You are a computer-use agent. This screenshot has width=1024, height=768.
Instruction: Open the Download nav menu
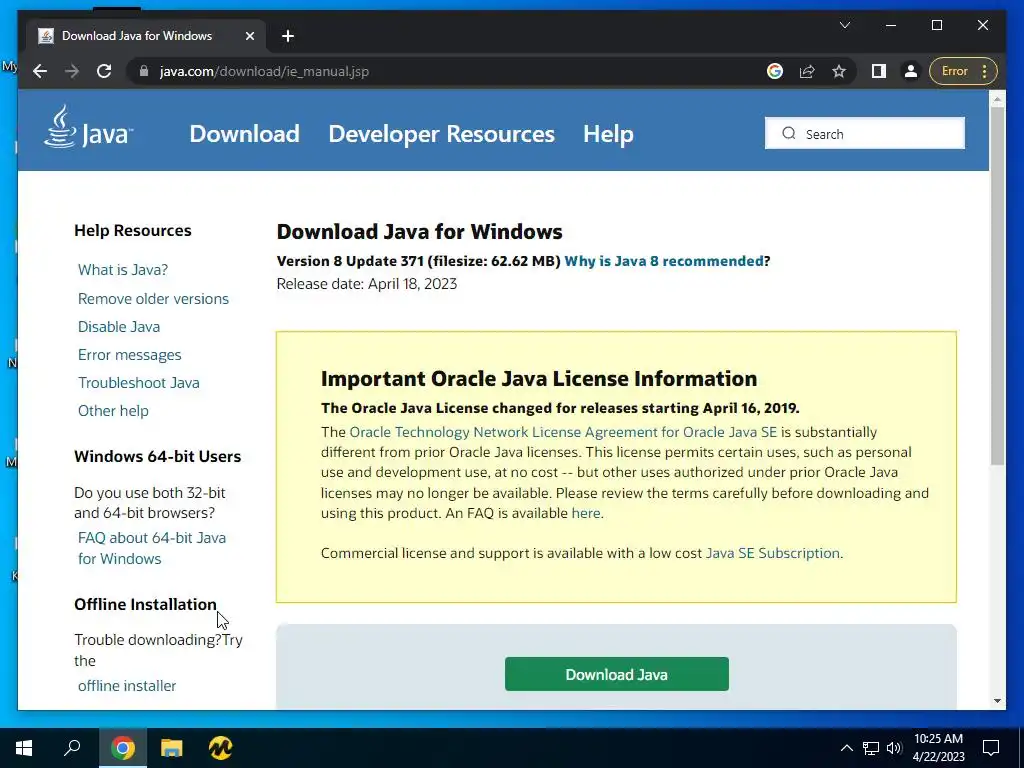244,134
